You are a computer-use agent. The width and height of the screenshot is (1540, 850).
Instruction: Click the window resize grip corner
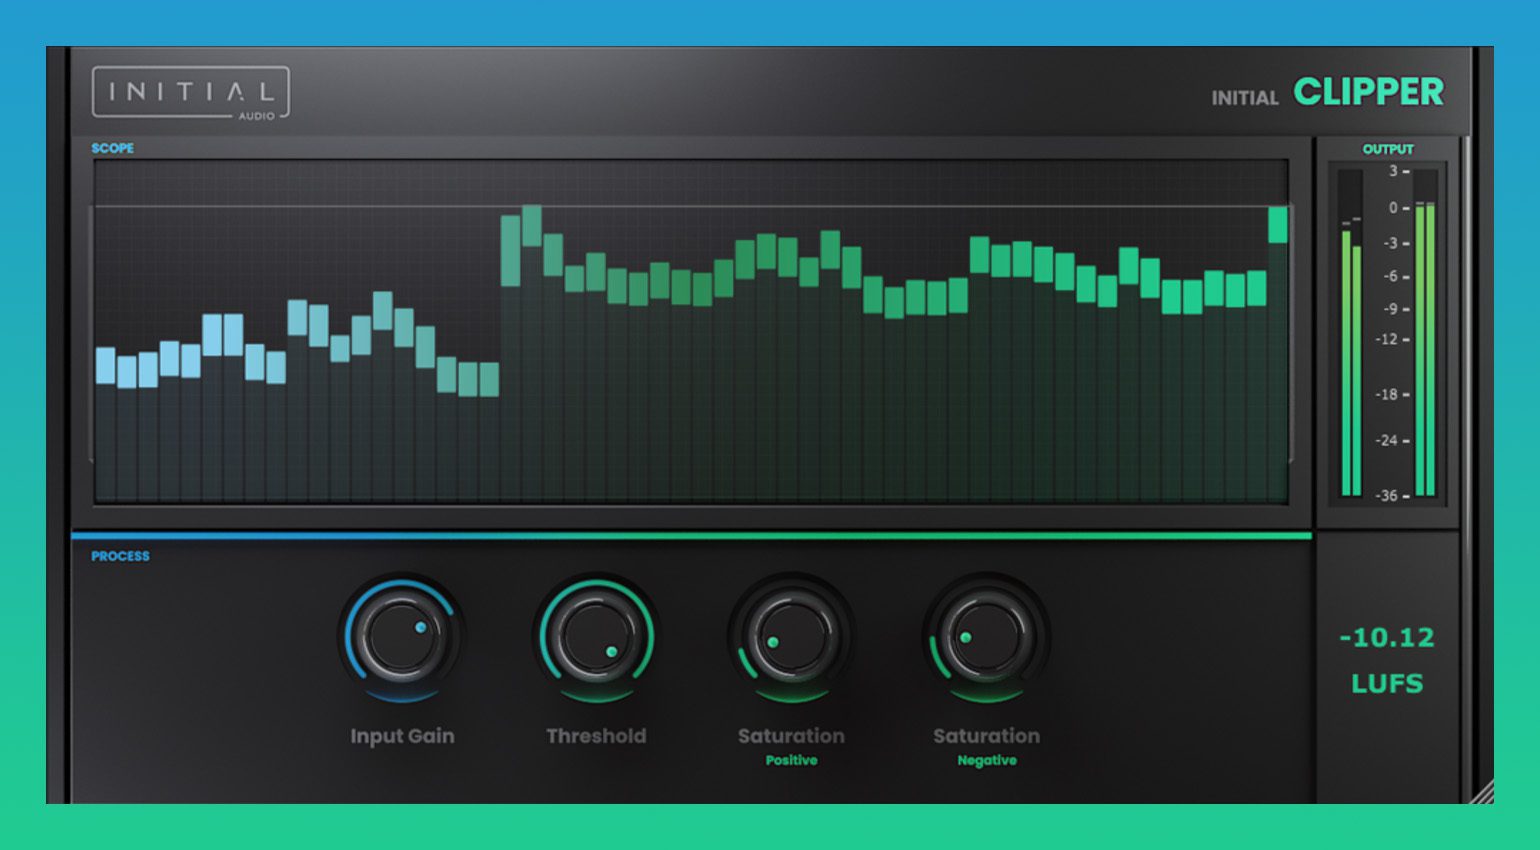coord(1481,791)
